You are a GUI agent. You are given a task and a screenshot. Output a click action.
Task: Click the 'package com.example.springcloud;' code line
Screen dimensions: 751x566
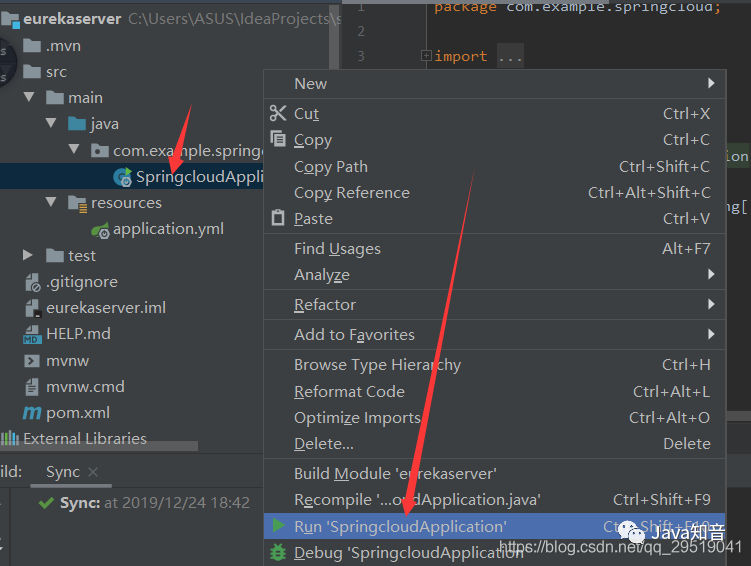click(578, 7)
